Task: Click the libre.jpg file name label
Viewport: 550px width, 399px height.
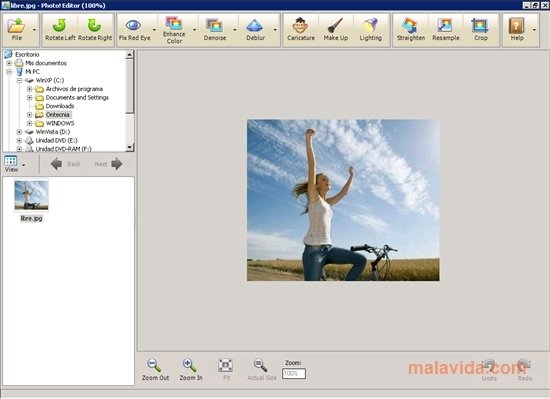Action: (31, 218)
